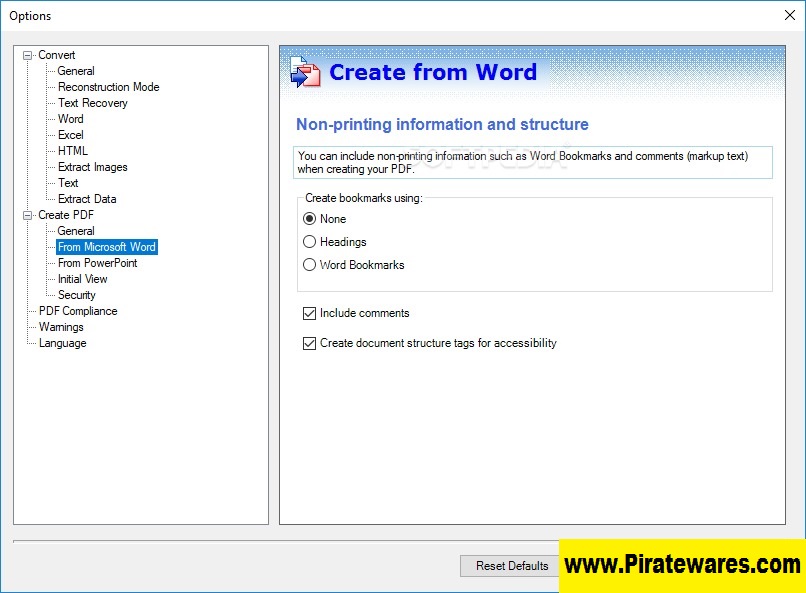
Task: Select Extract Images in the tree
Action: (x=92, y=167)
